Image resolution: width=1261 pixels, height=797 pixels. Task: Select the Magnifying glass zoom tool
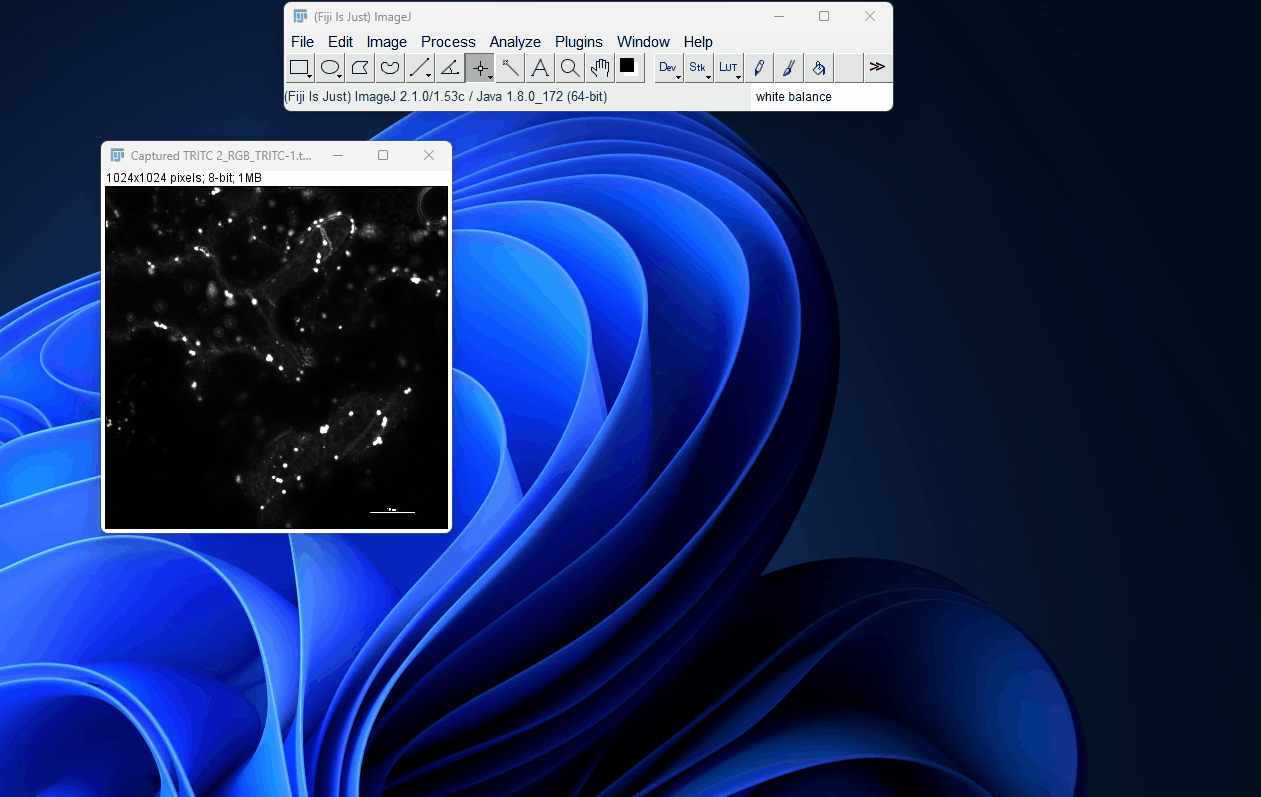[x=570, y=68]
